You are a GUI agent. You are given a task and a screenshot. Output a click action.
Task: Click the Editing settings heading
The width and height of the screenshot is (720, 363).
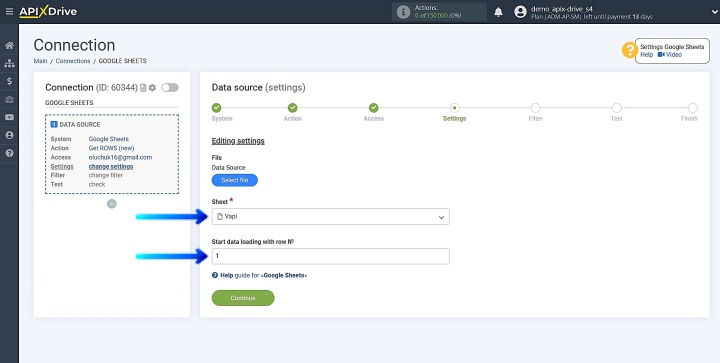[238, 141]
